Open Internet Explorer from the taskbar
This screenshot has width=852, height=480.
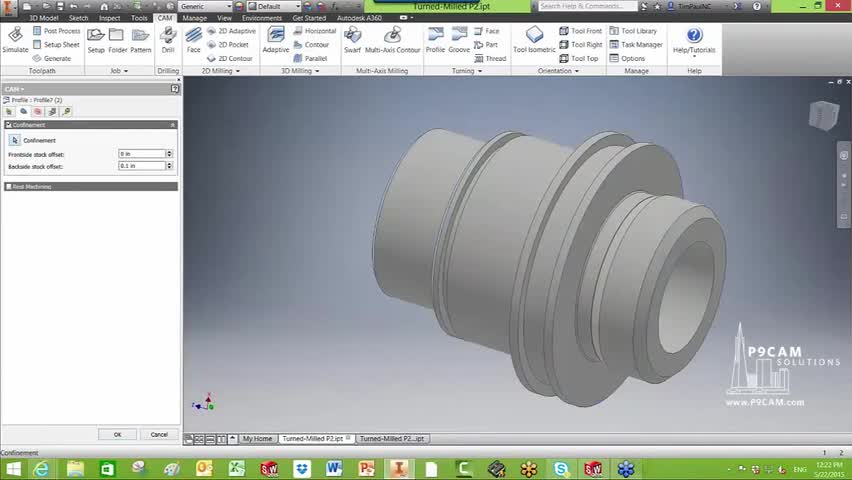pyautogui.click(x=41, y=469)
